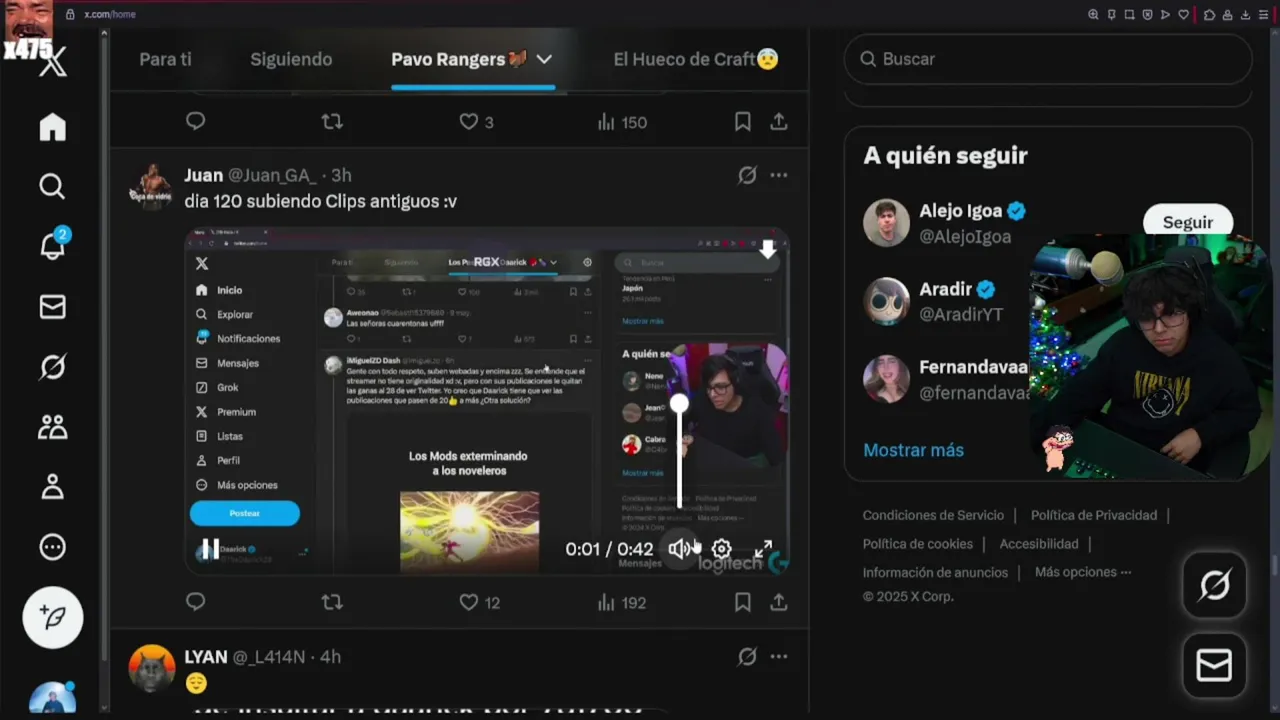Open more menu on LYAN's post
The image size is (1280, 720).
click(778, 657)
